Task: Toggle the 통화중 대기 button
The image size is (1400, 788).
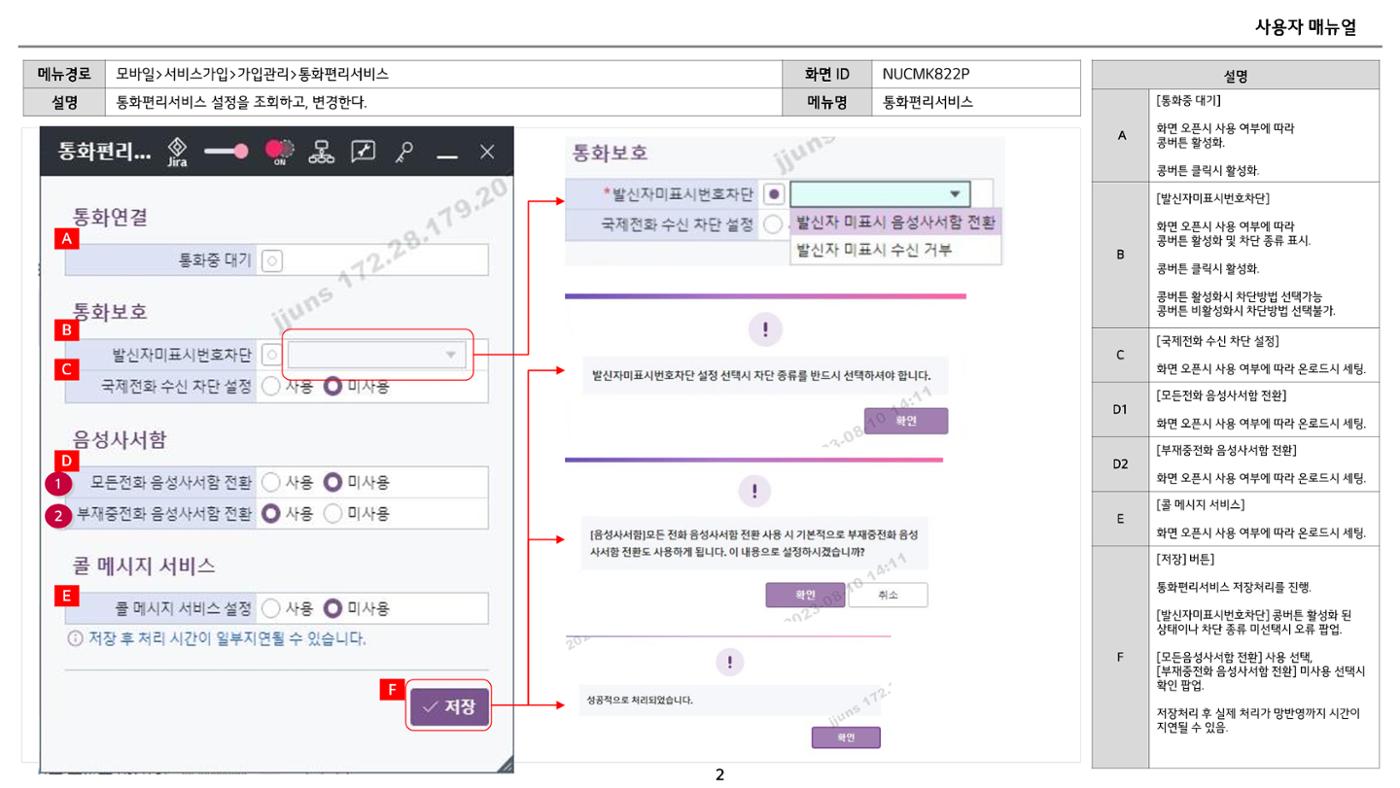Action: [x=274, y=260]
